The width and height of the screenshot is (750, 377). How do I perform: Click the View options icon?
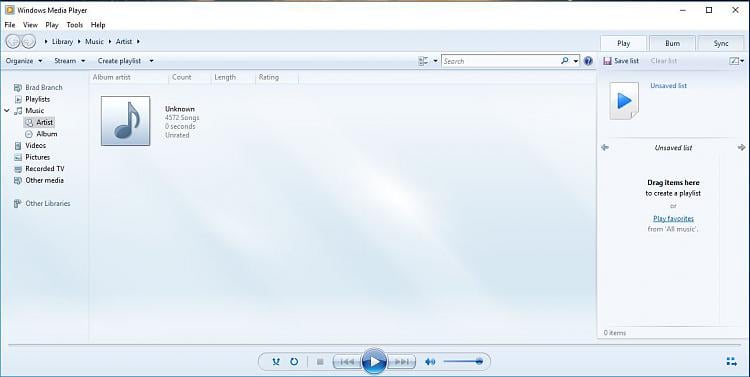click(423, 61)
